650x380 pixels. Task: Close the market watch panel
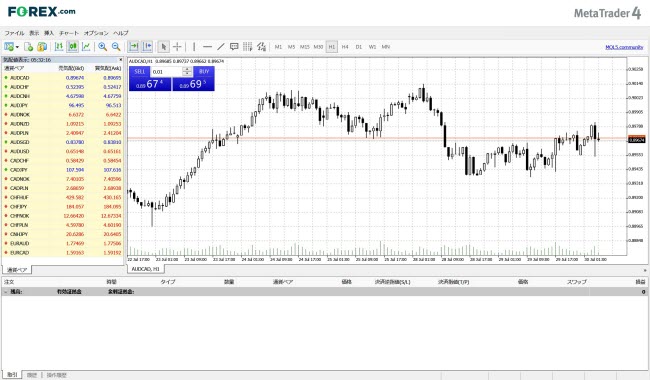[121, 60]
